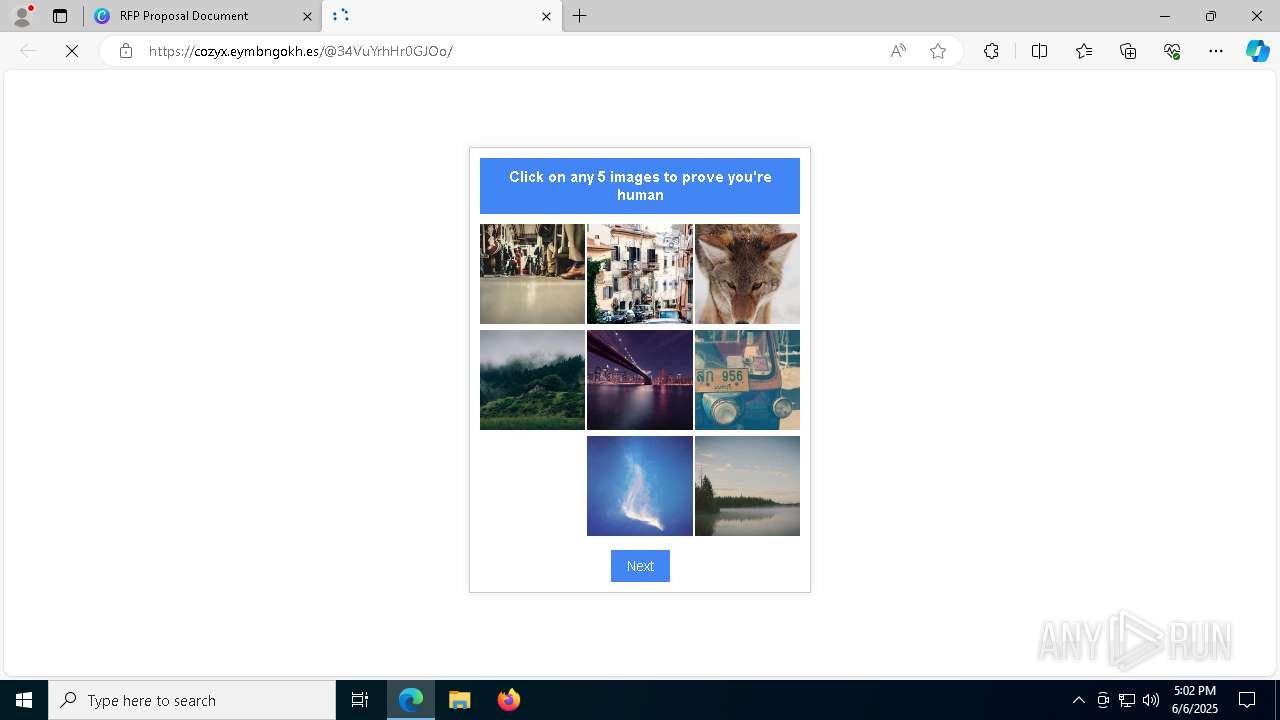Stop loading the page
1280x720 pixels.
[72, 51]
